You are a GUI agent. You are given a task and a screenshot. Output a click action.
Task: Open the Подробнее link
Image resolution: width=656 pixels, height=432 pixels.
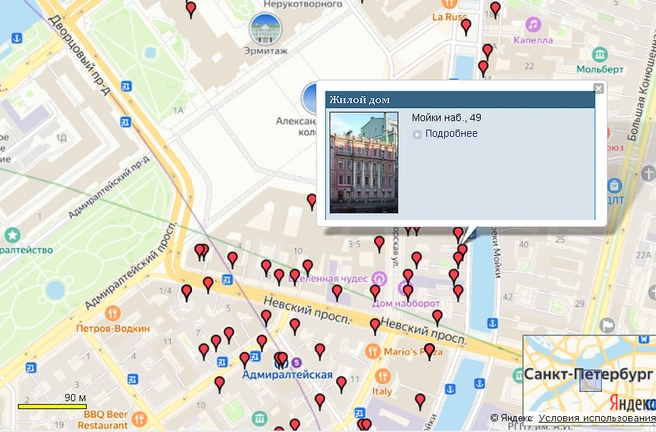pos(451,133)
